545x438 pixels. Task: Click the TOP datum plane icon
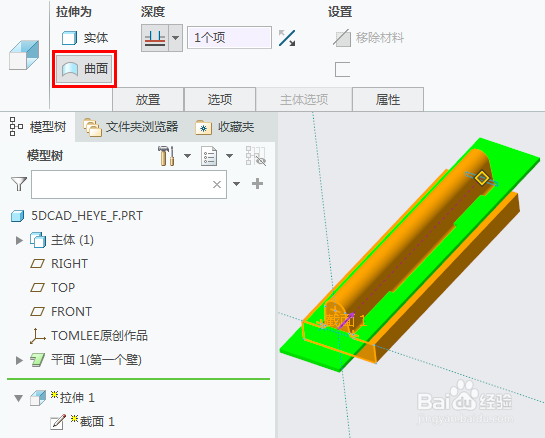[38, 288]
